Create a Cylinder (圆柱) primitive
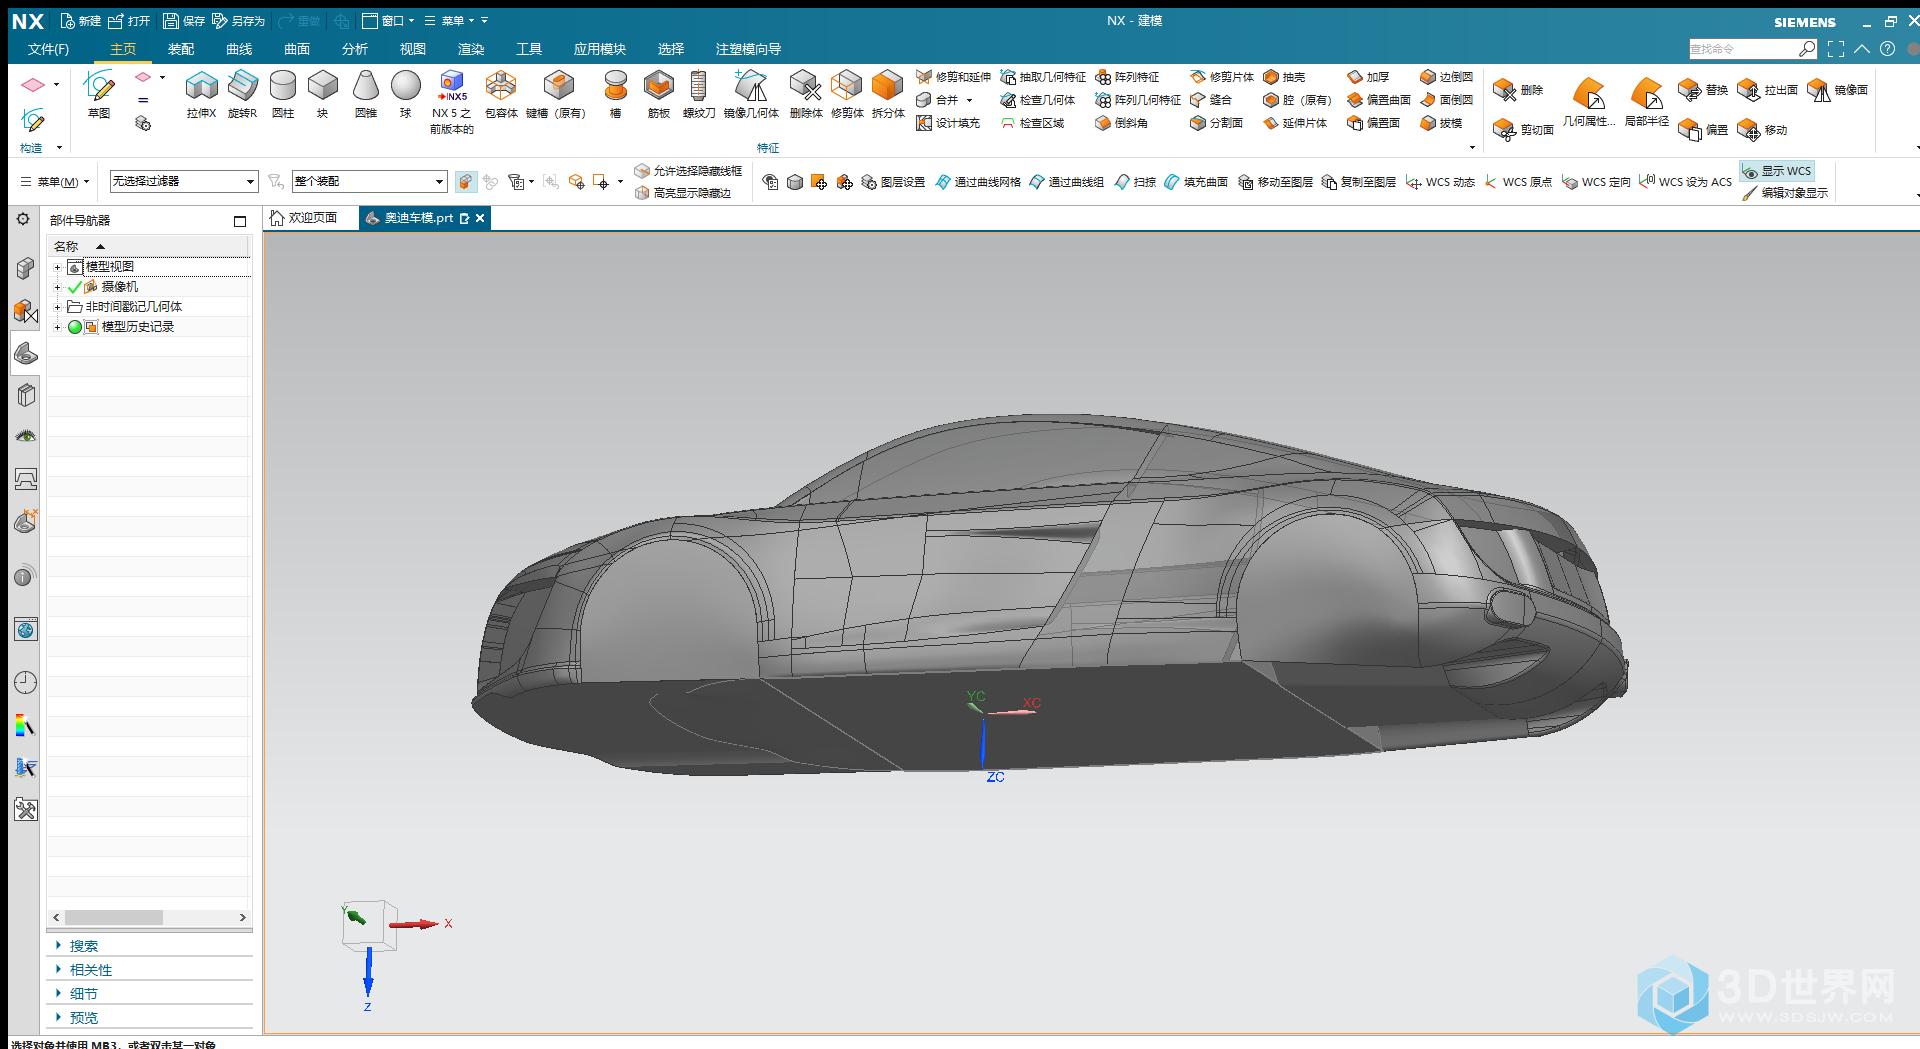Image resolution: width=1920 pixels, height=1049 pixels. (283, 93)
